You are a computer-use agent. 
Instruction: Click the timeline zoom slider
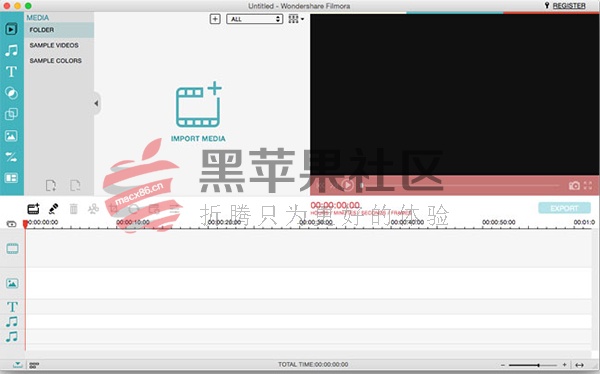[533, 365]
